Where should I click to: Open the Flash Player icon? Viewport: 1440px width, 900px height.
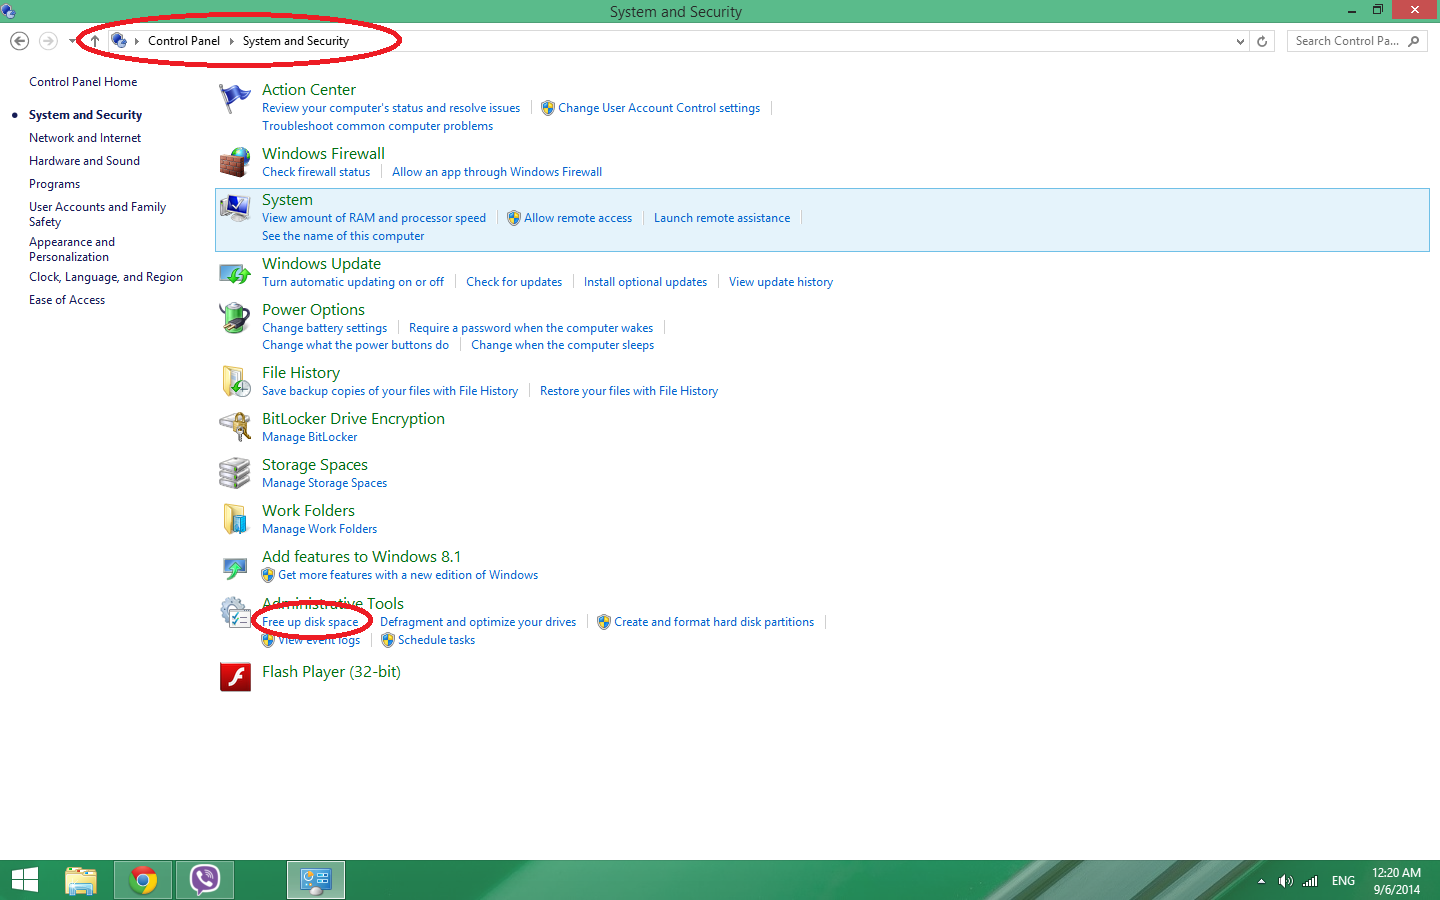click(235, 677)
